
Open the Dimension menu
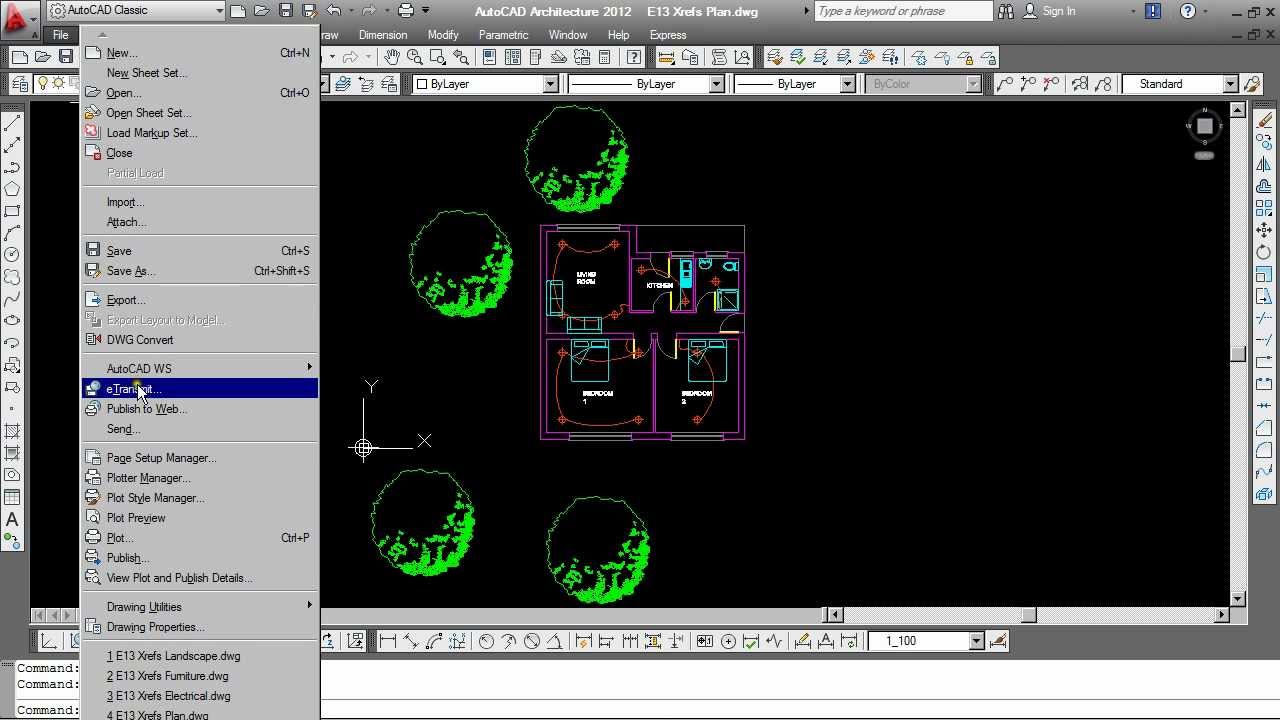pyautogui.click(x=383, y=35)
